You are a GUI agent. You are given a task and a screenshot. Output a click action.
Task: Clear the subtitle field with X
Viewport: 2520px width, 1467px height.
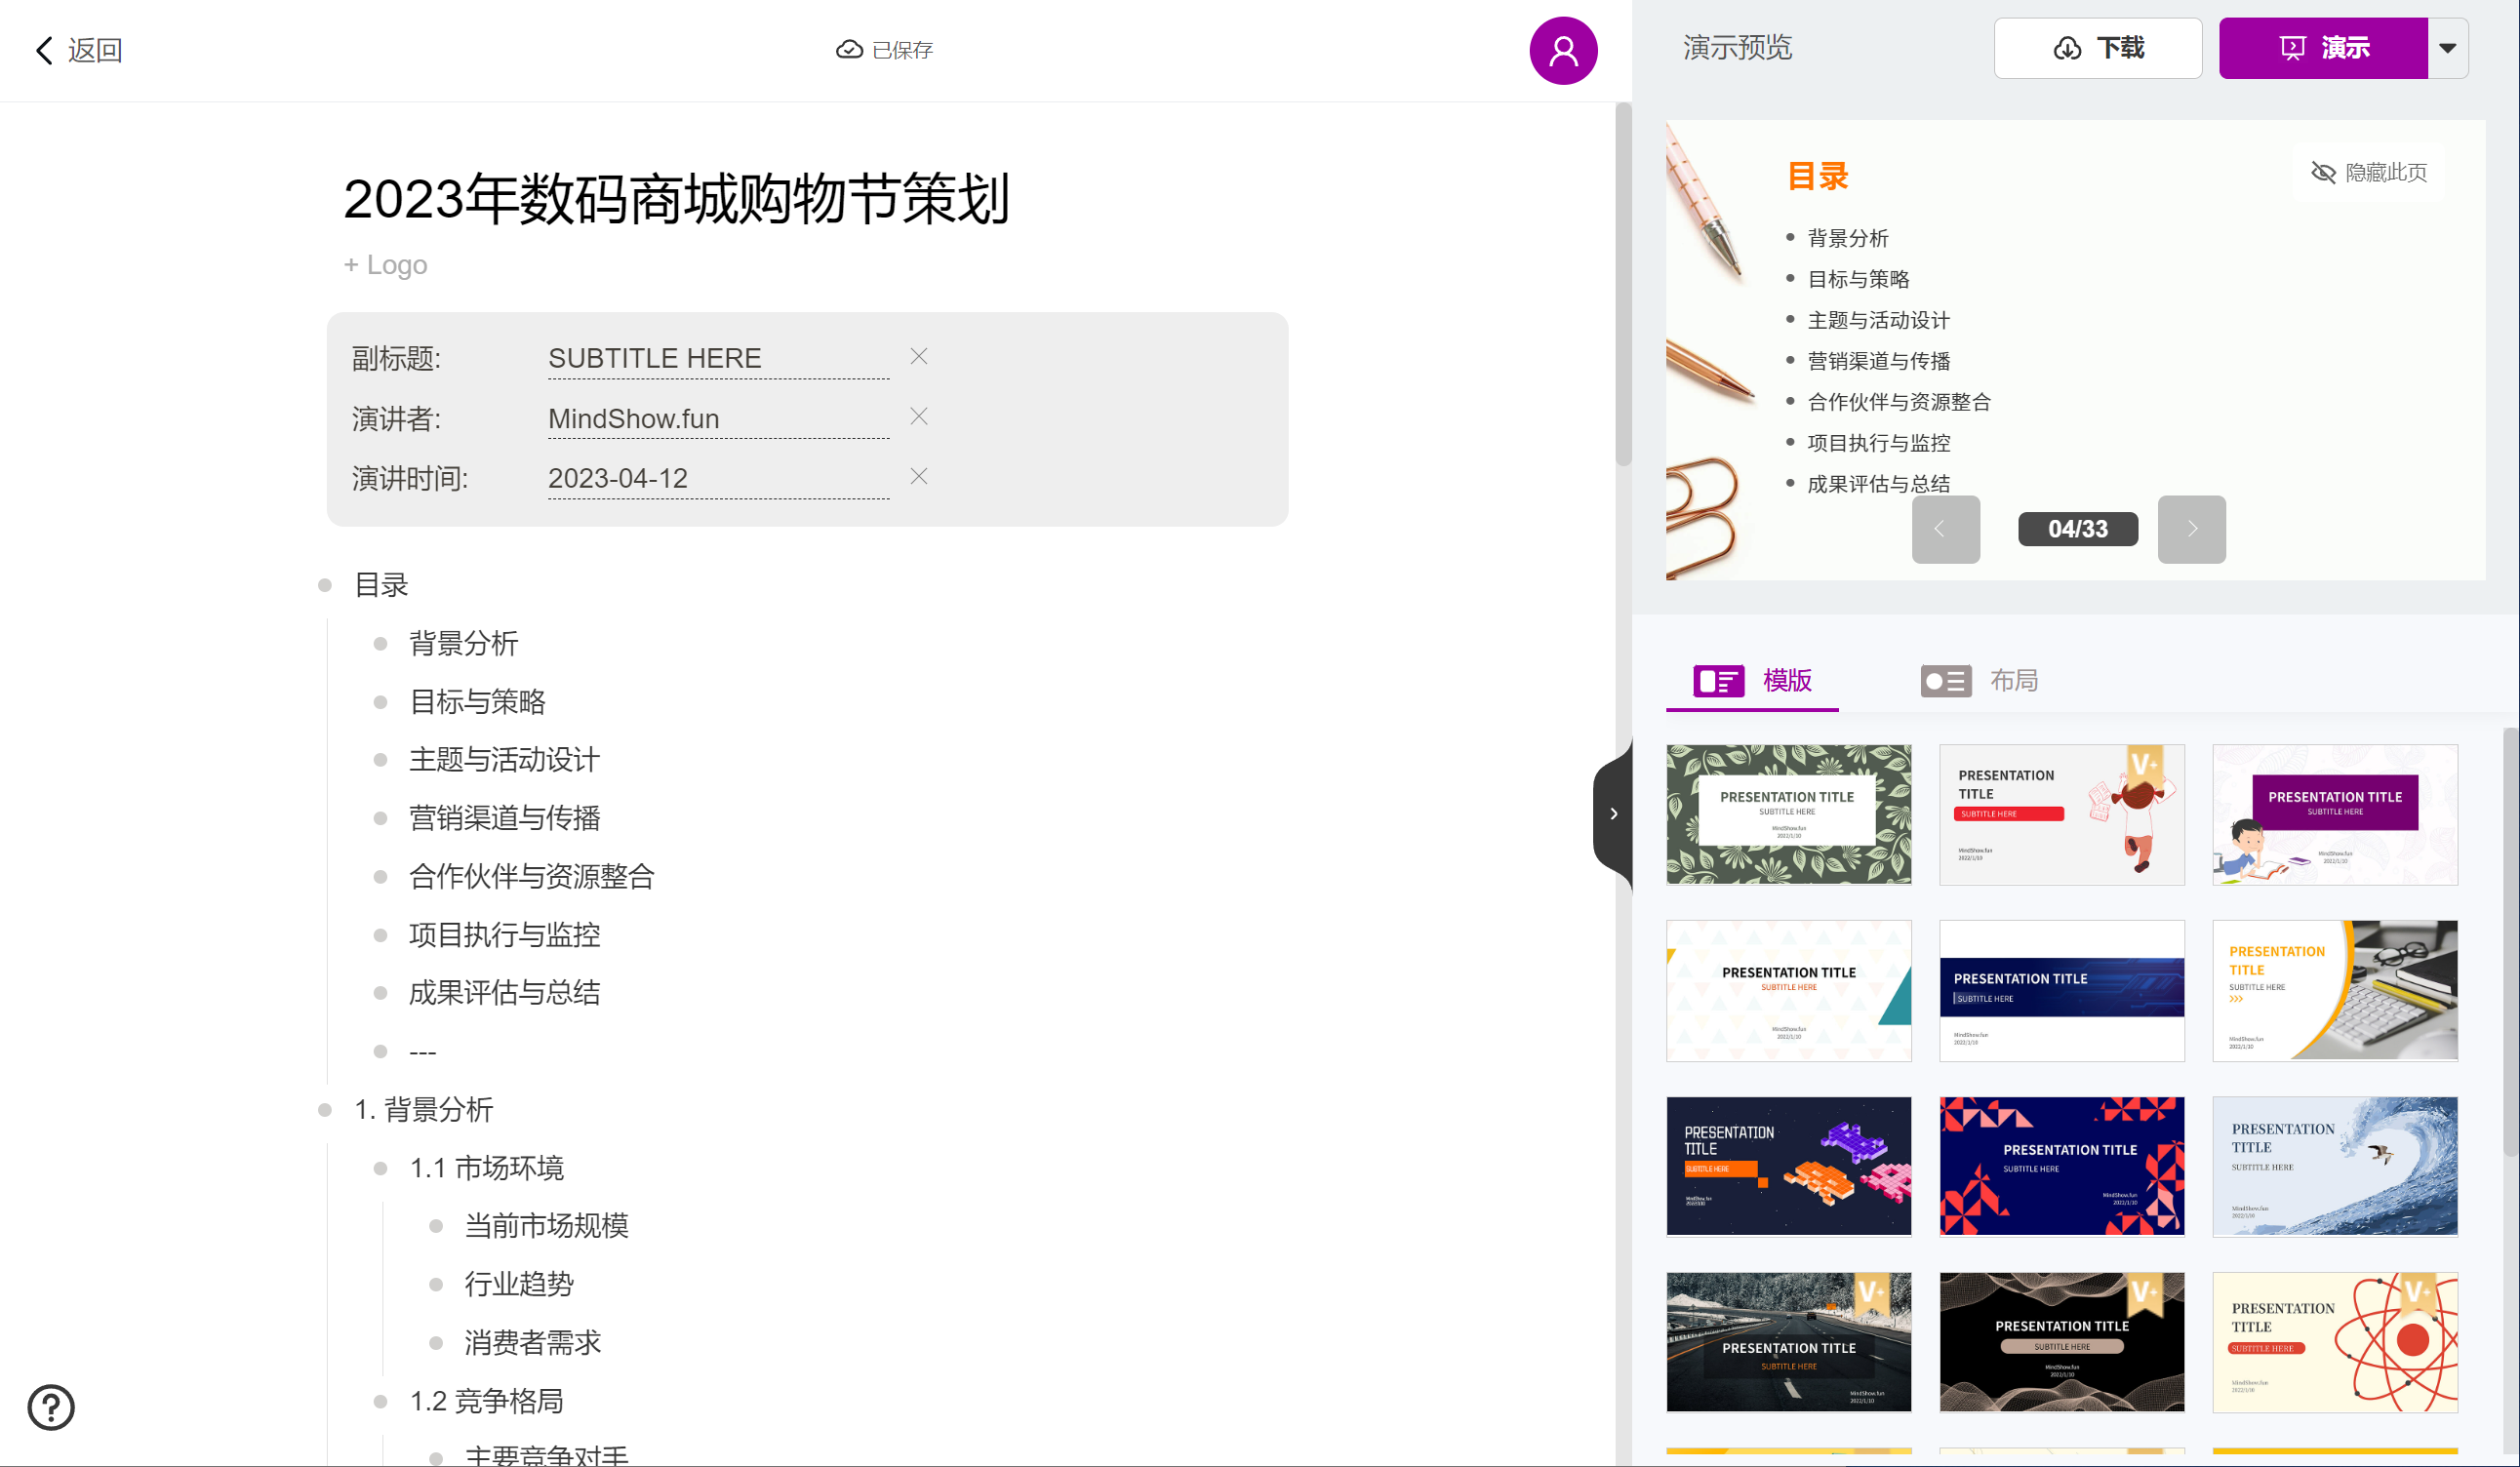pos(918,357)
